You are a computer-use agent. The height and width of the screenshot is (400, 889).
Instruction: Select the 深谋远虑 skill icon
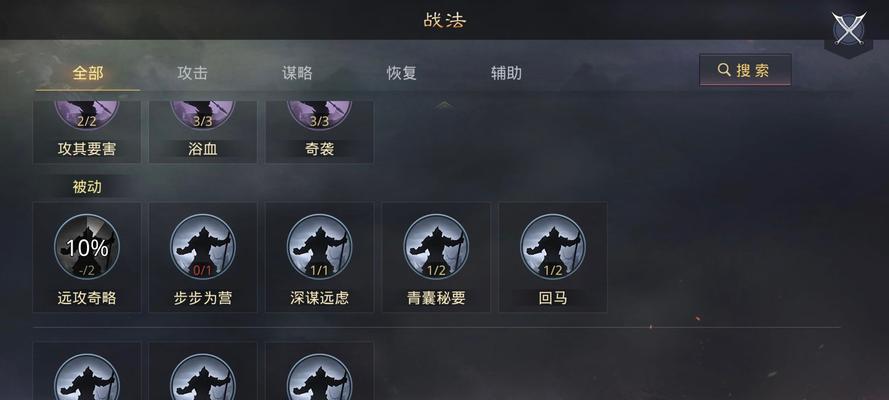pyautogui.click(x=320, y=246)
